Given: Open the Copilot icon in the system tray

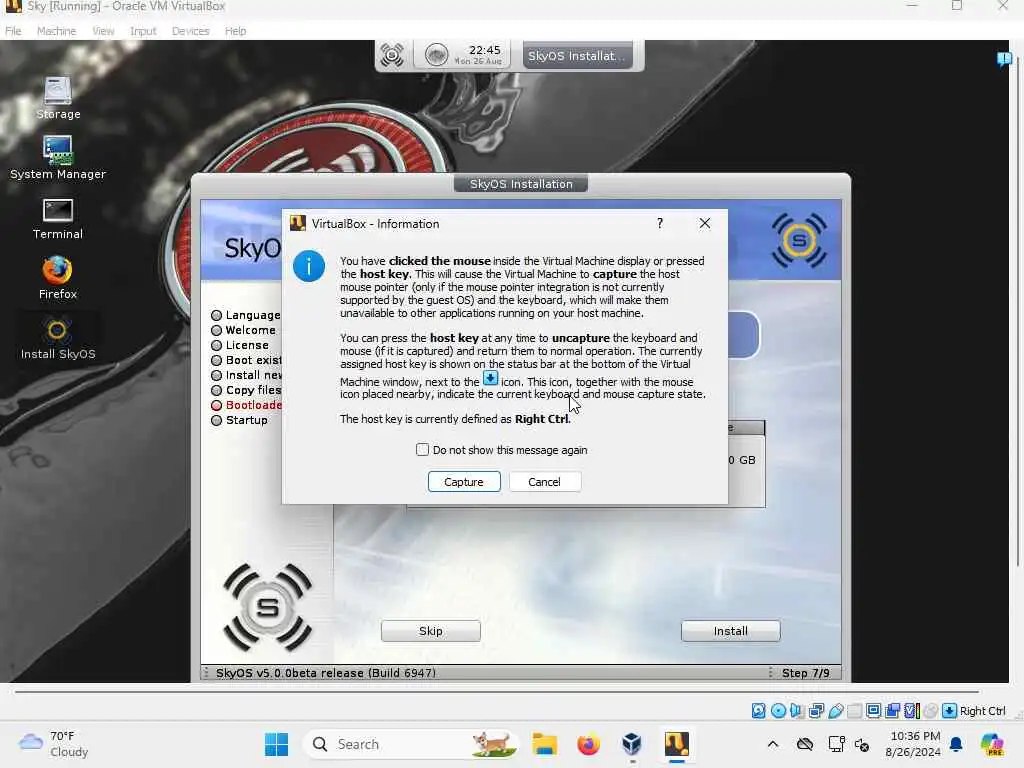Looking at the screenshot, I should 993,744.
